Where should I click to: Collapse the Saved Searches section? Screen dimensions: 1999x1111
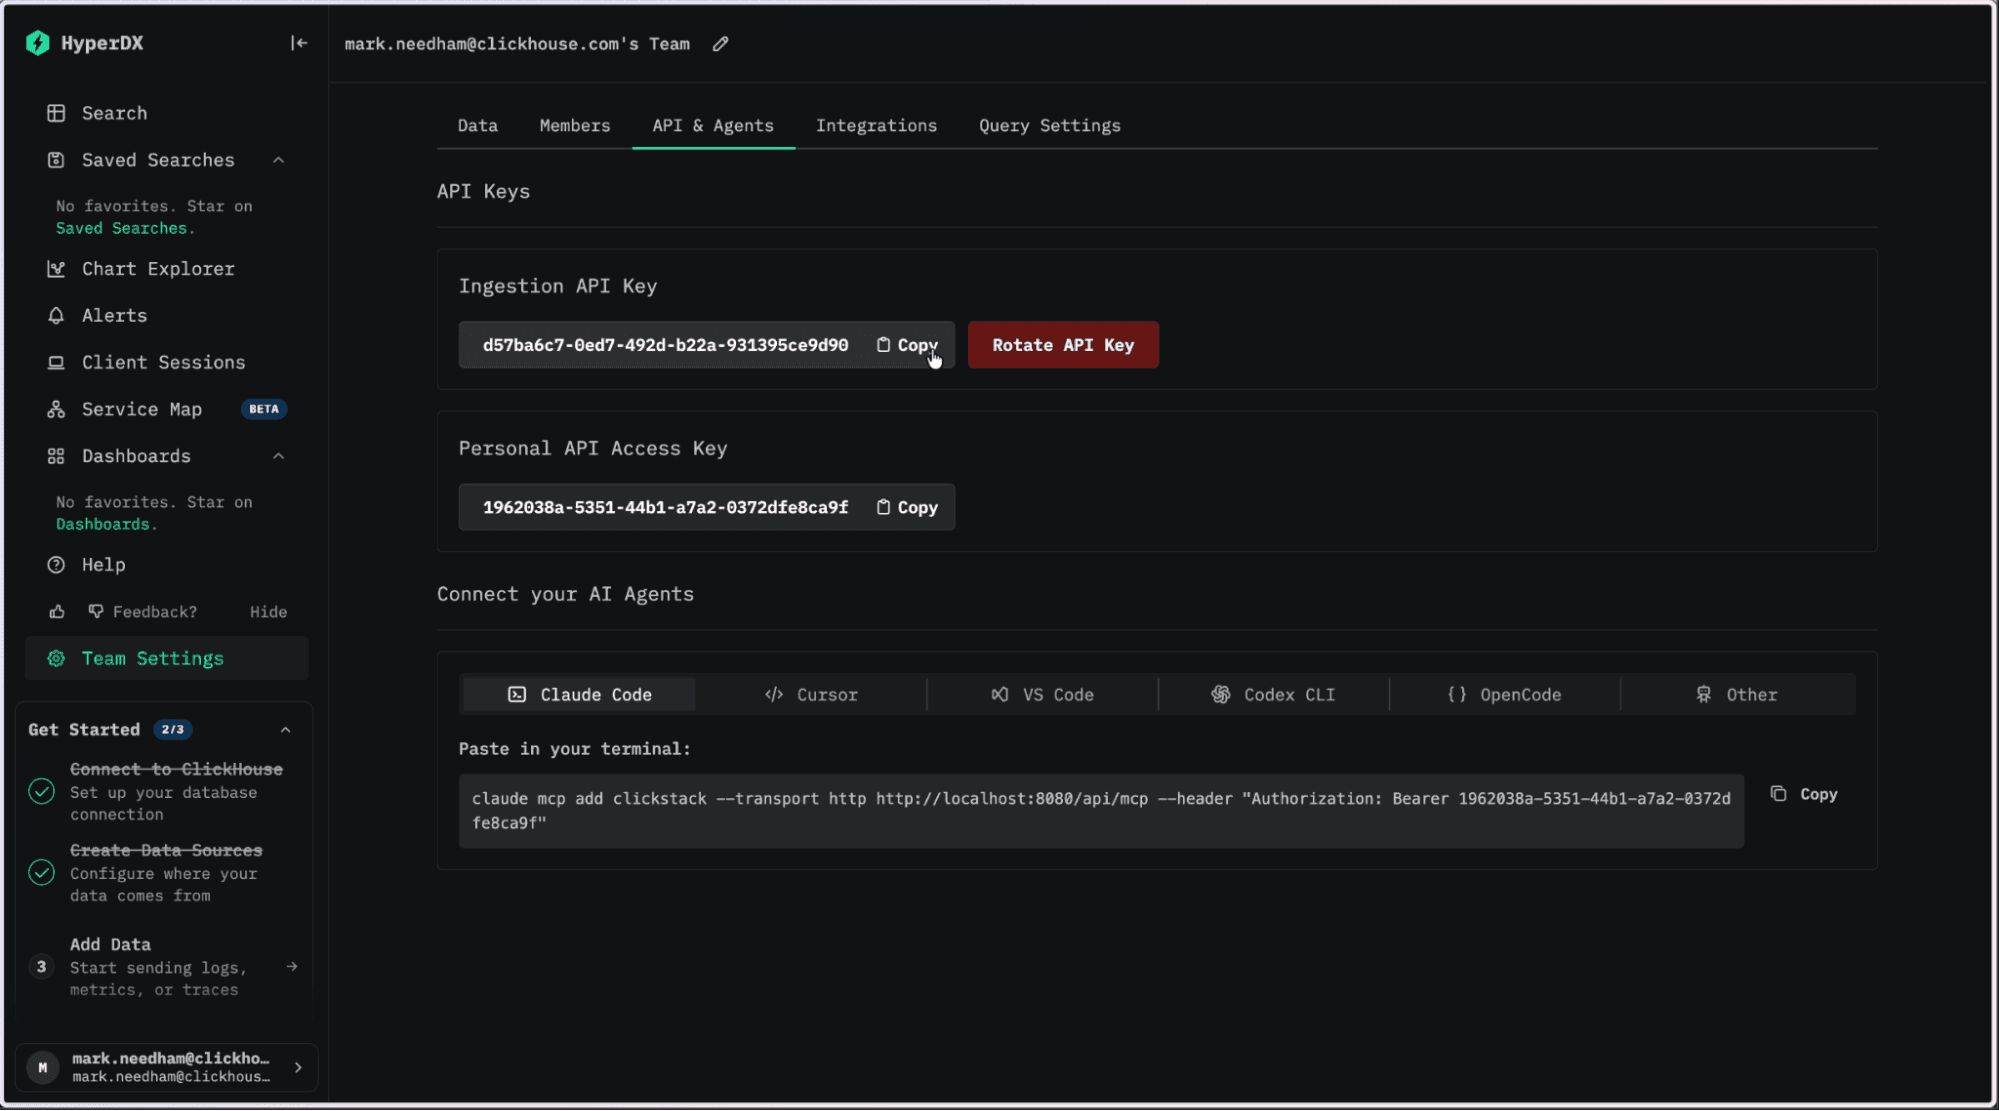coord(279,160)
